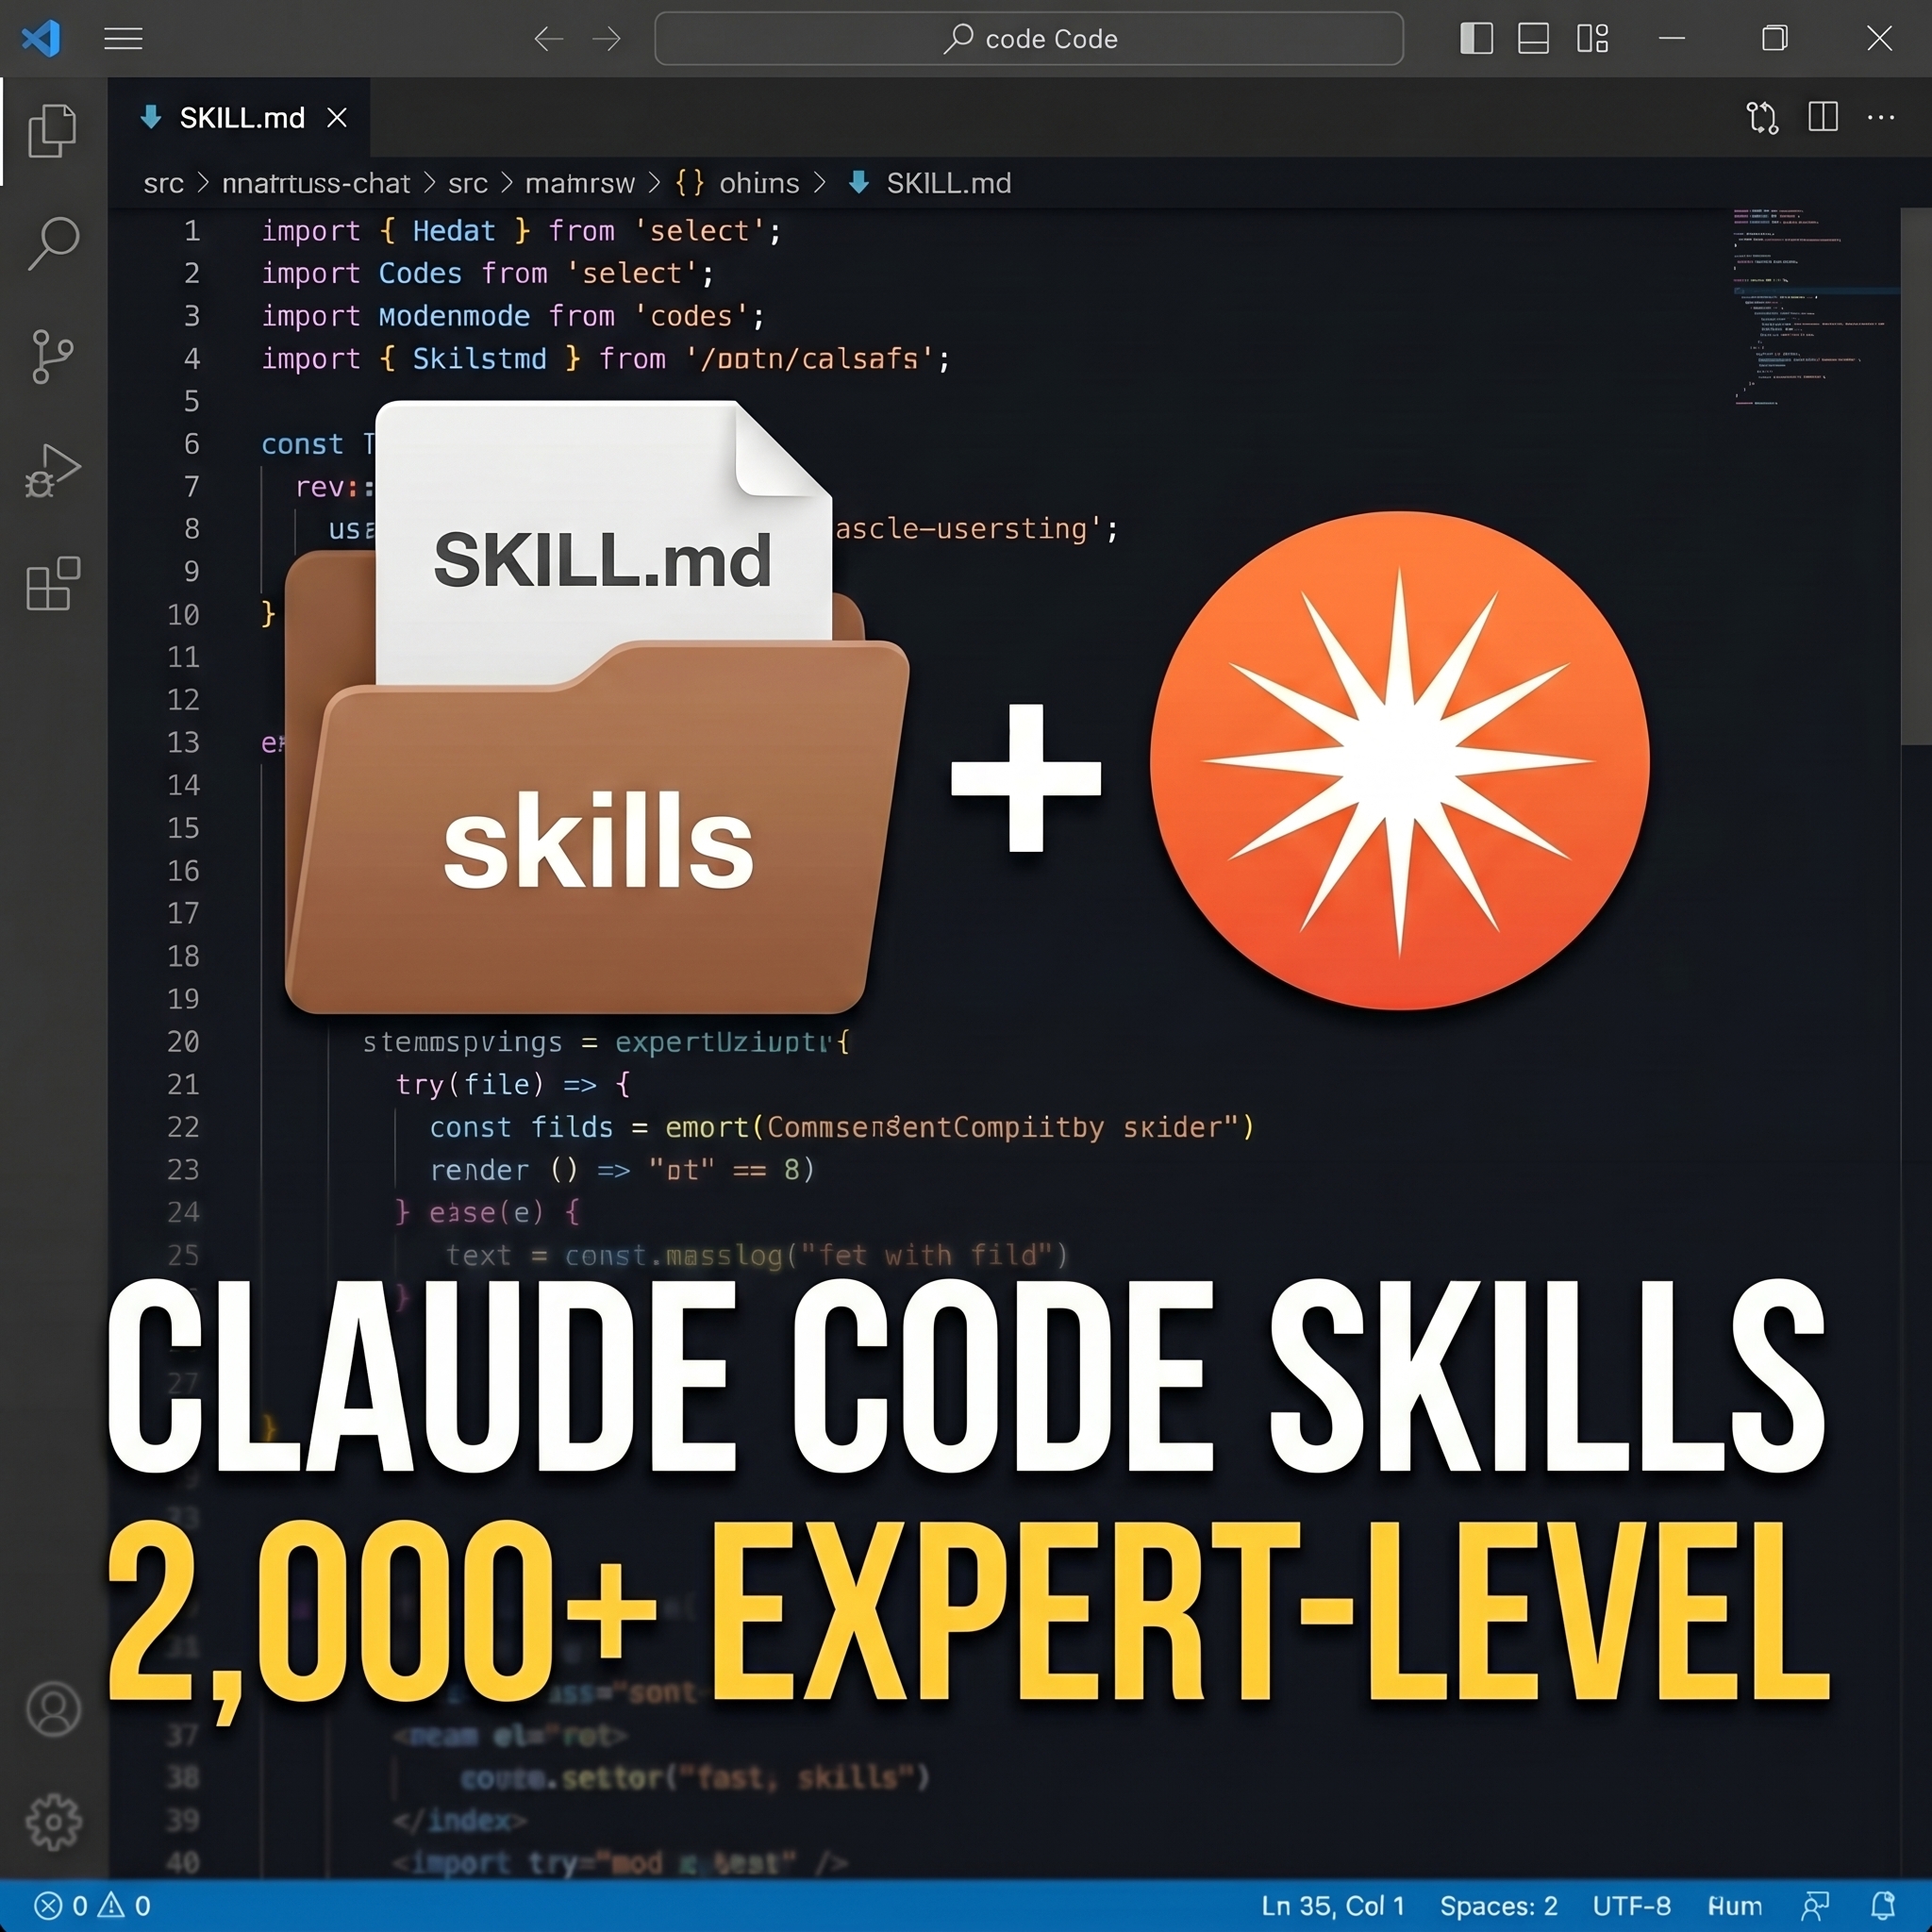Go back with the left arrow
This screenshot has width=1932, height=1932.
pos(548,39)
